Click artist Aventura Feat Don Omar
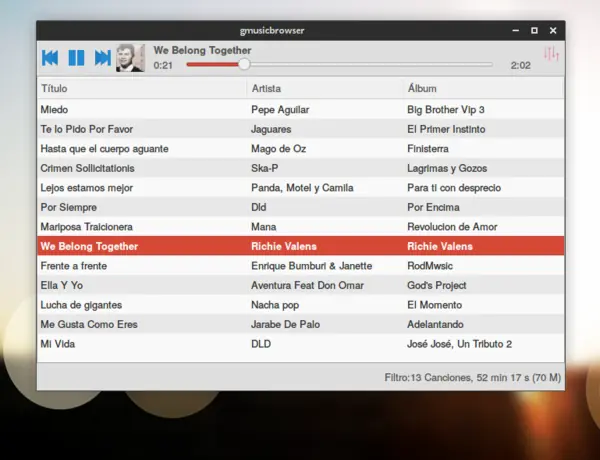Image resolution: width=600 pixels, height=460 pixels. [x=307, y=285]
